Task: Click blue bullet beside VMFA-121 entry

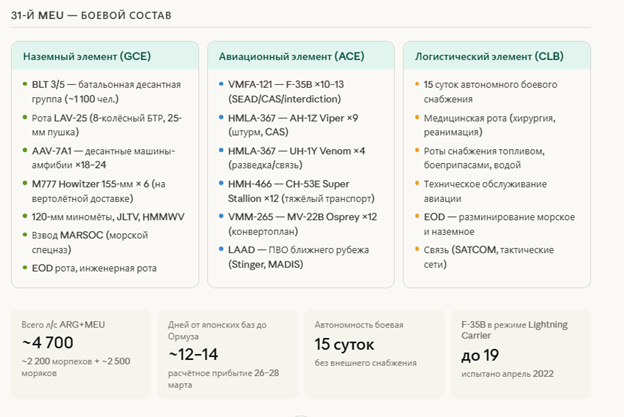Action: coord(219,85)
